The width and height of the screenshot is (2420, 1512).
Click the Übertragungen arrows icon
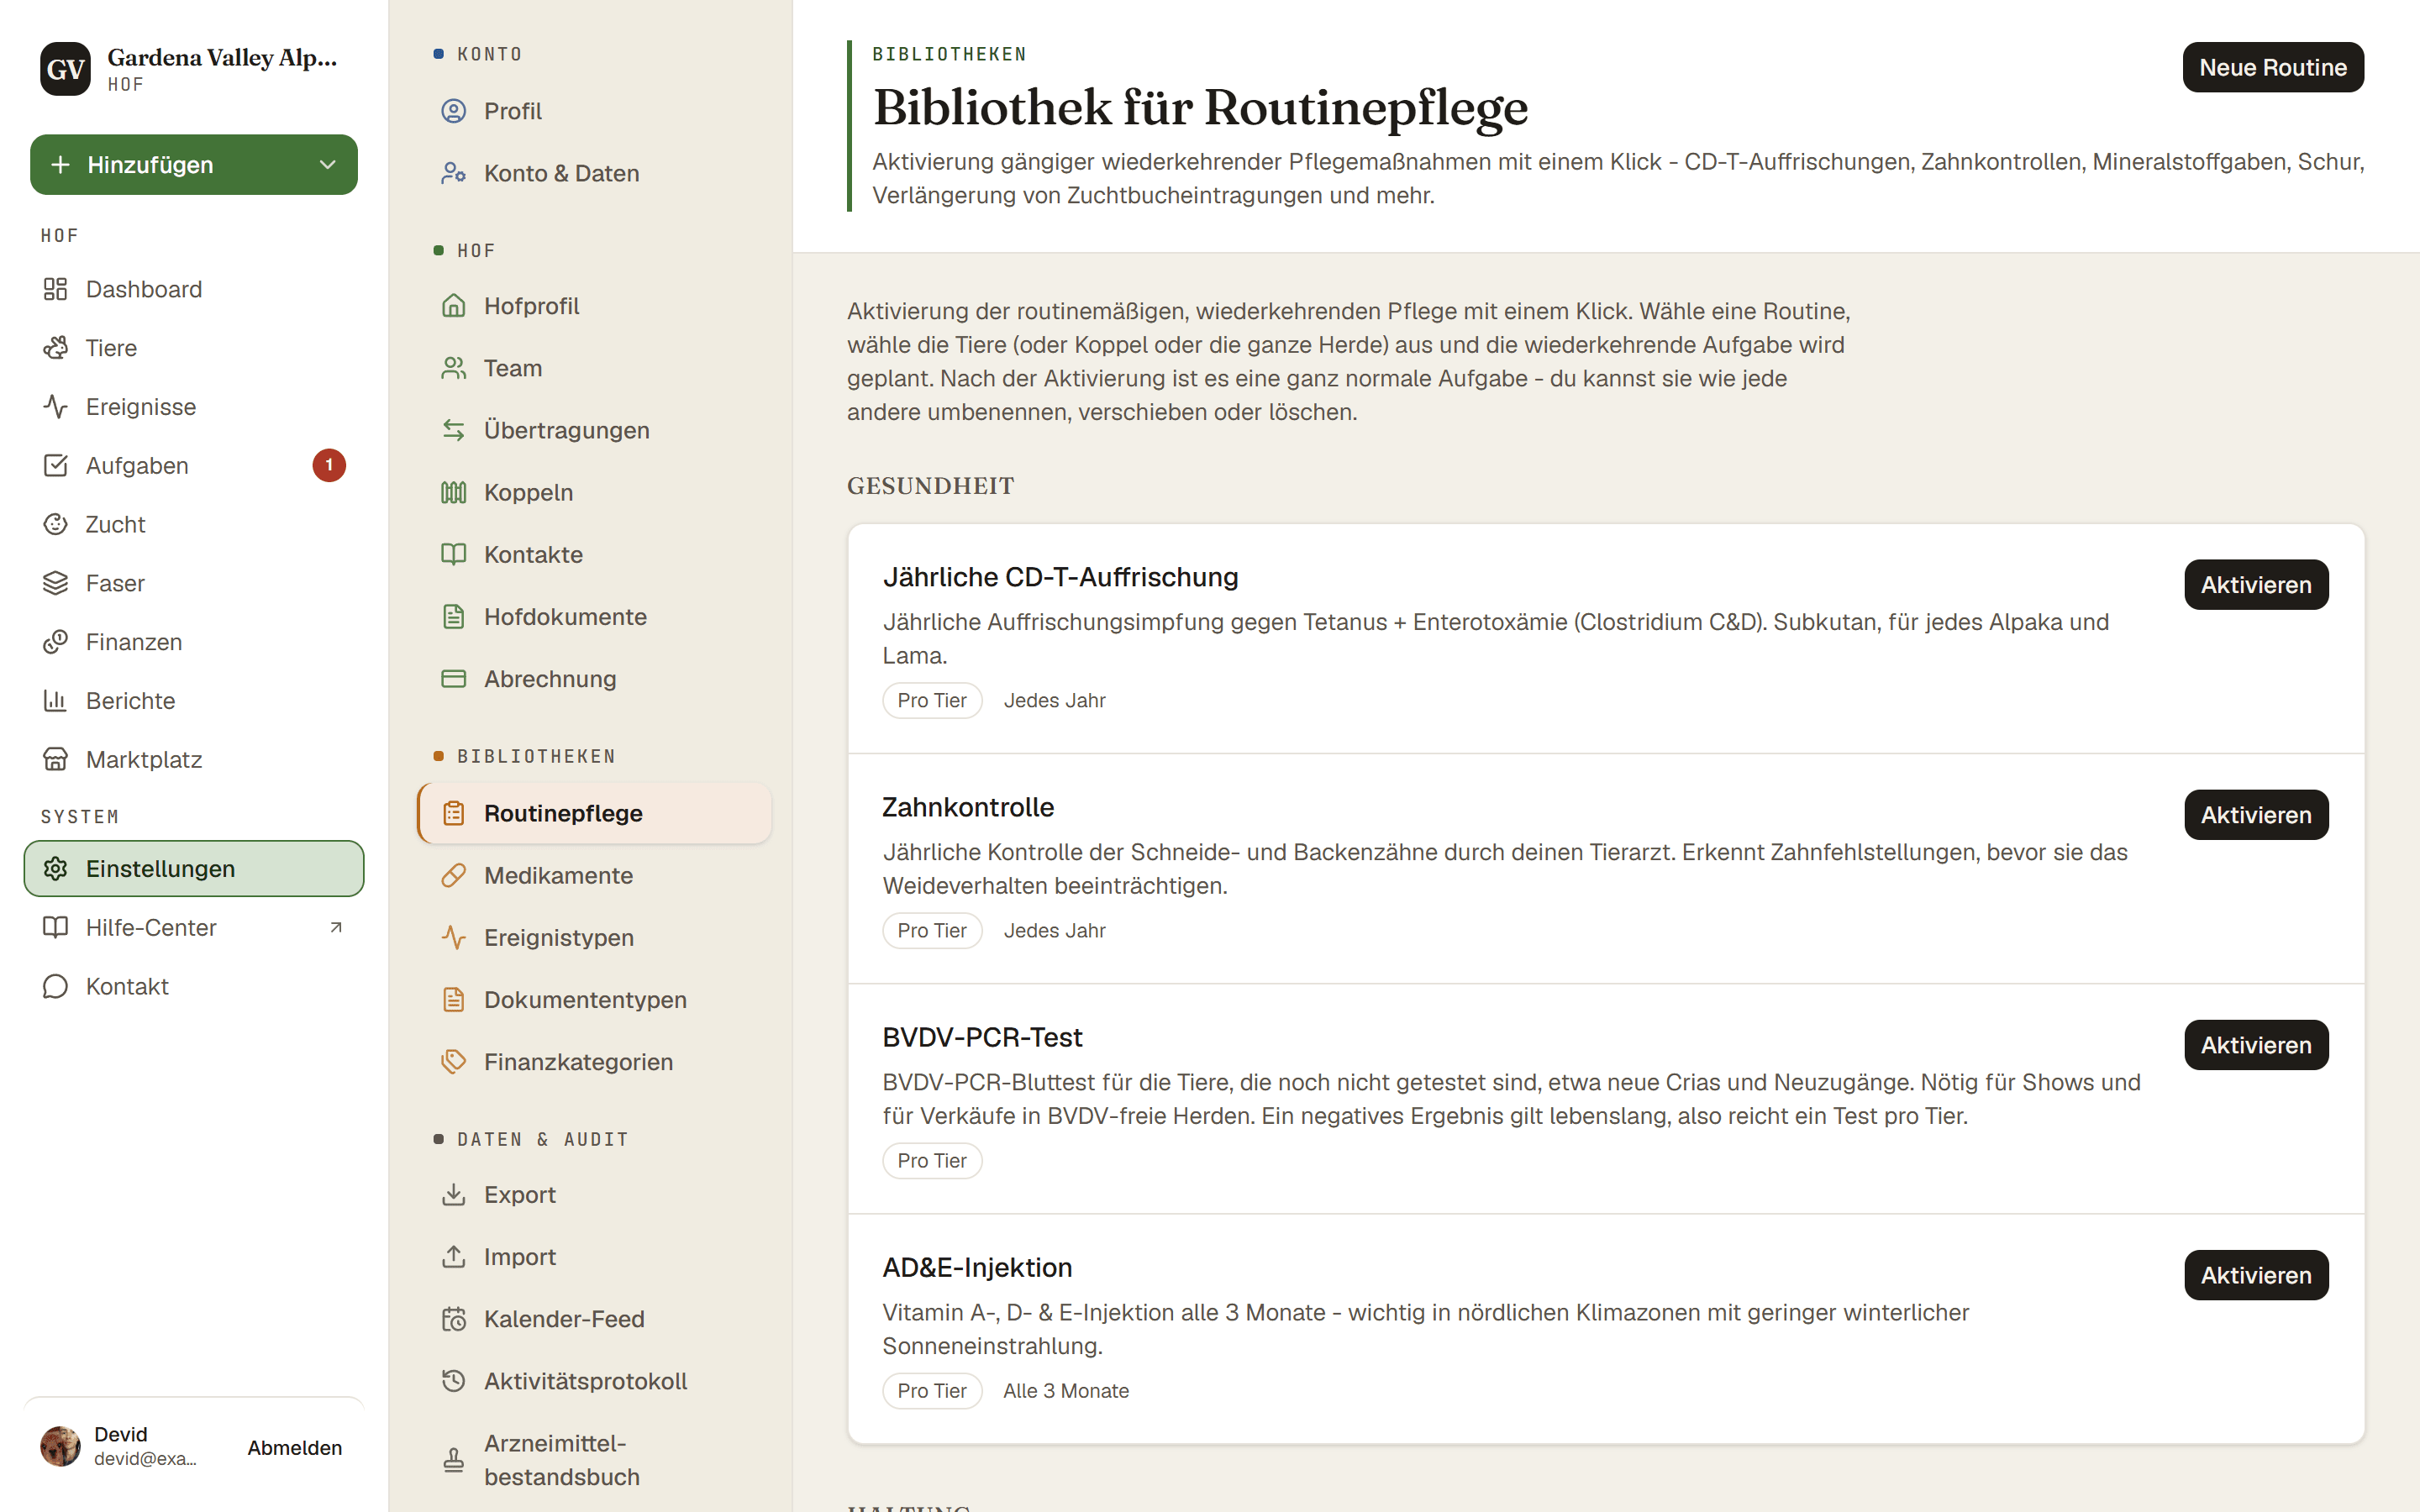click(454, 430)
